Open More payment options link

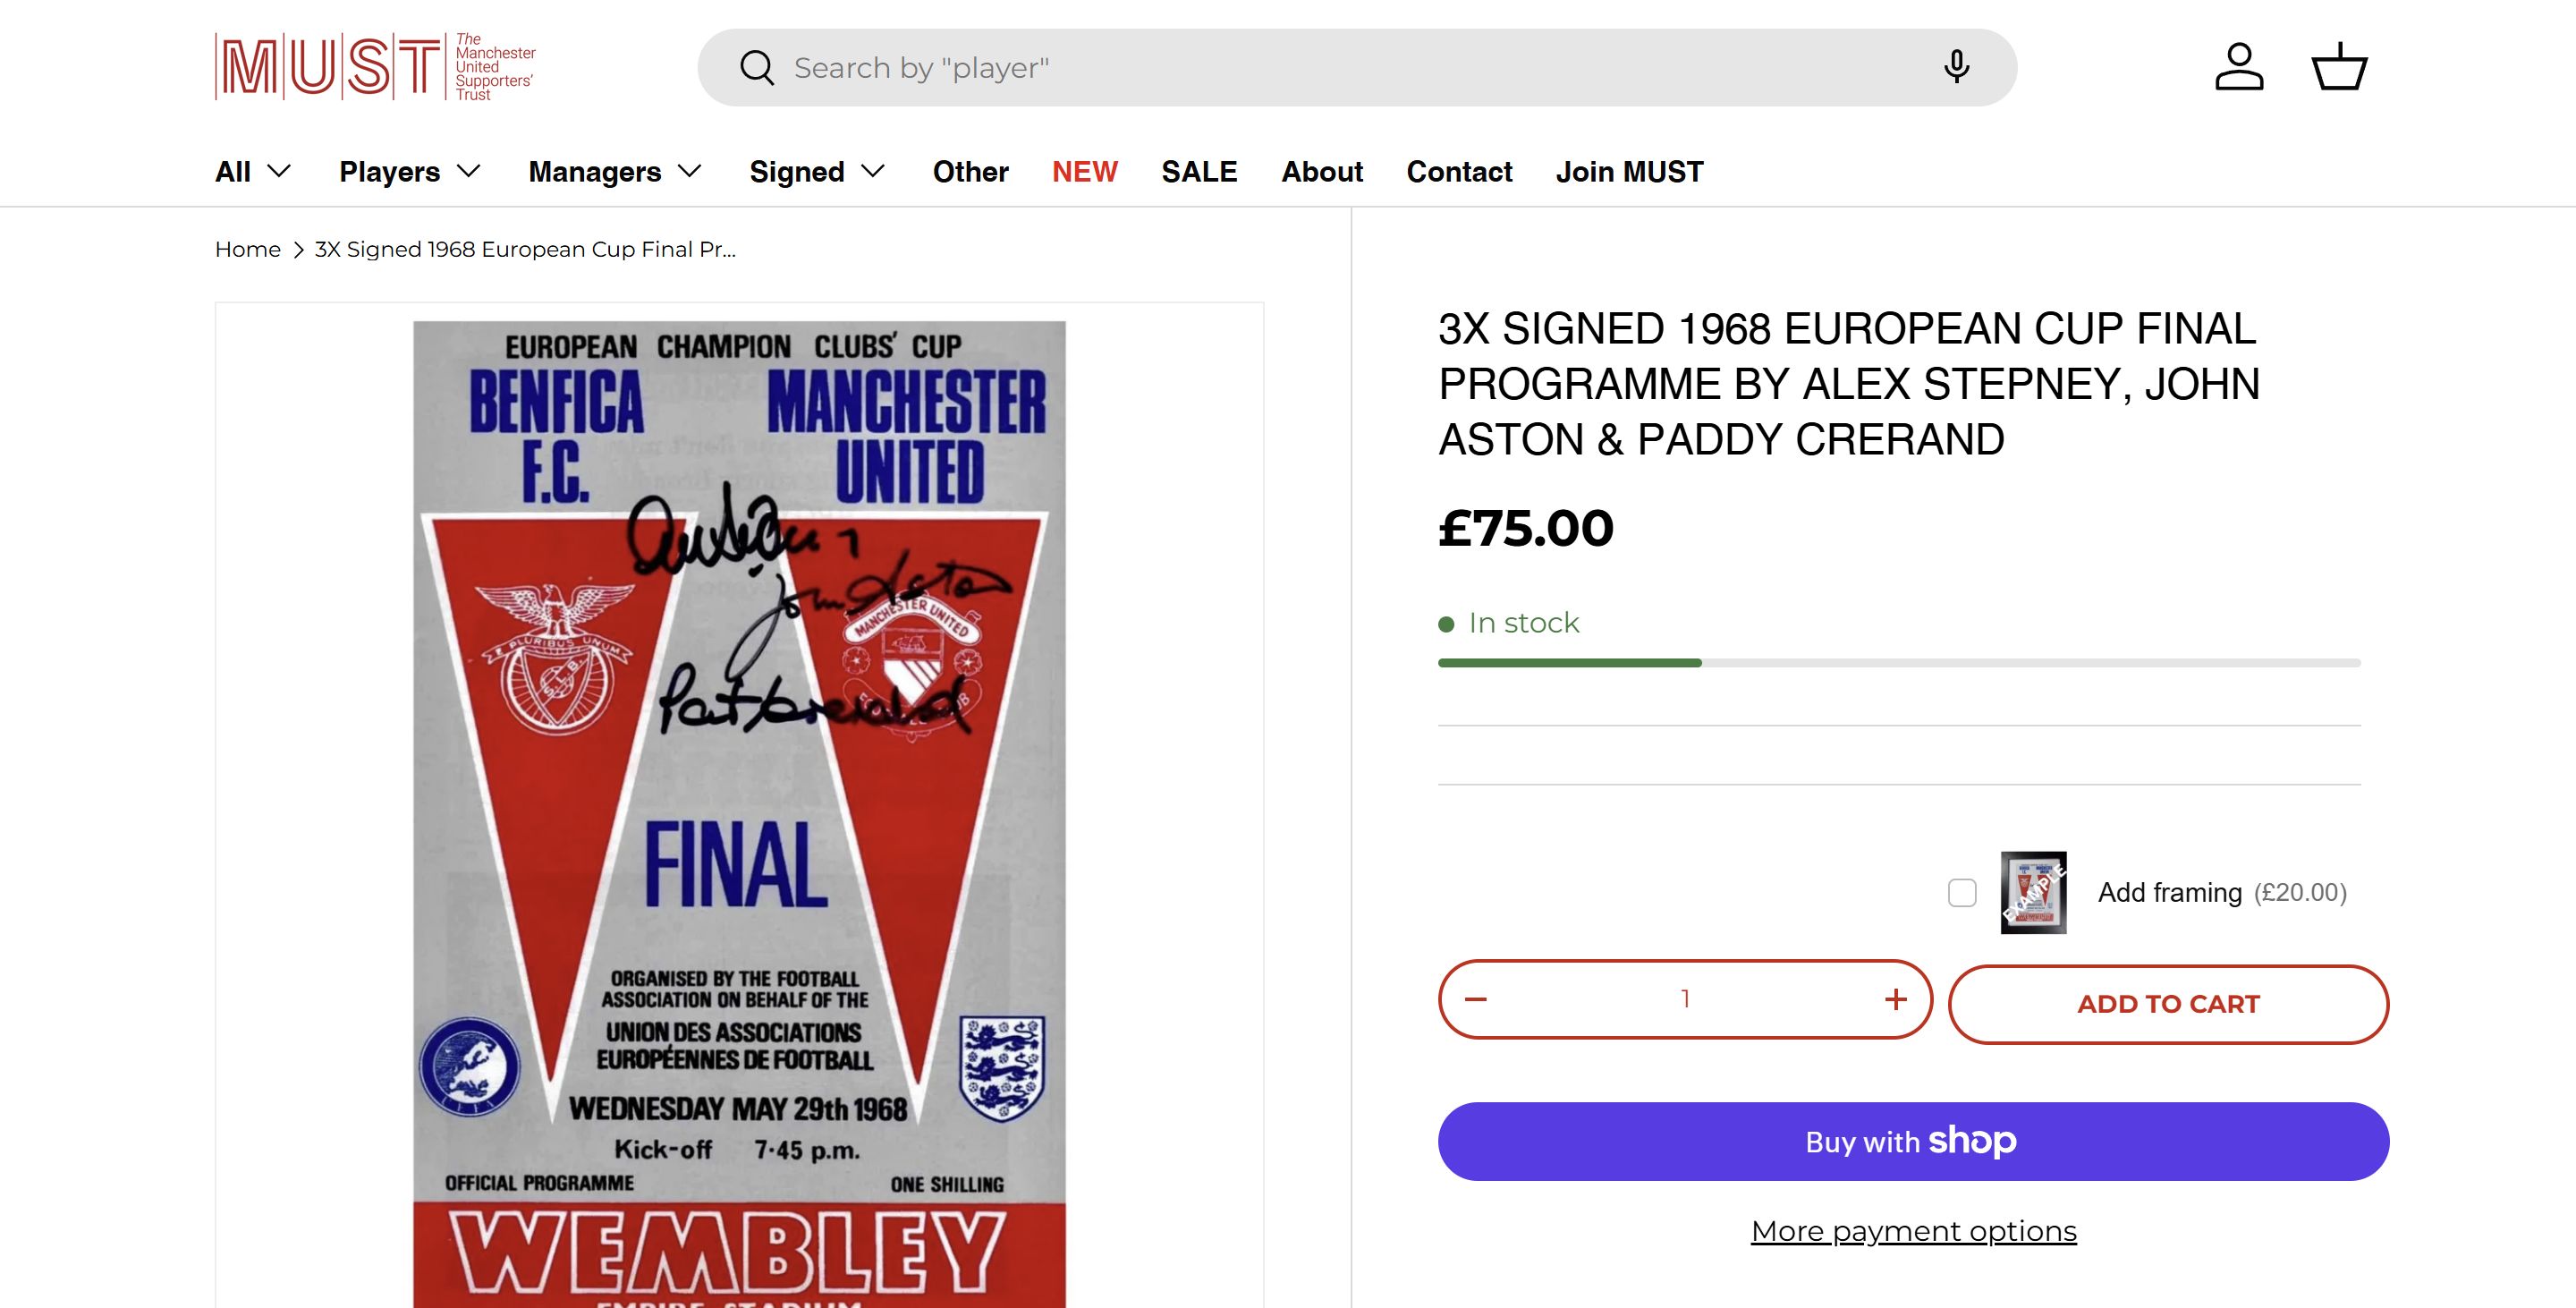coord(1913,1231)
